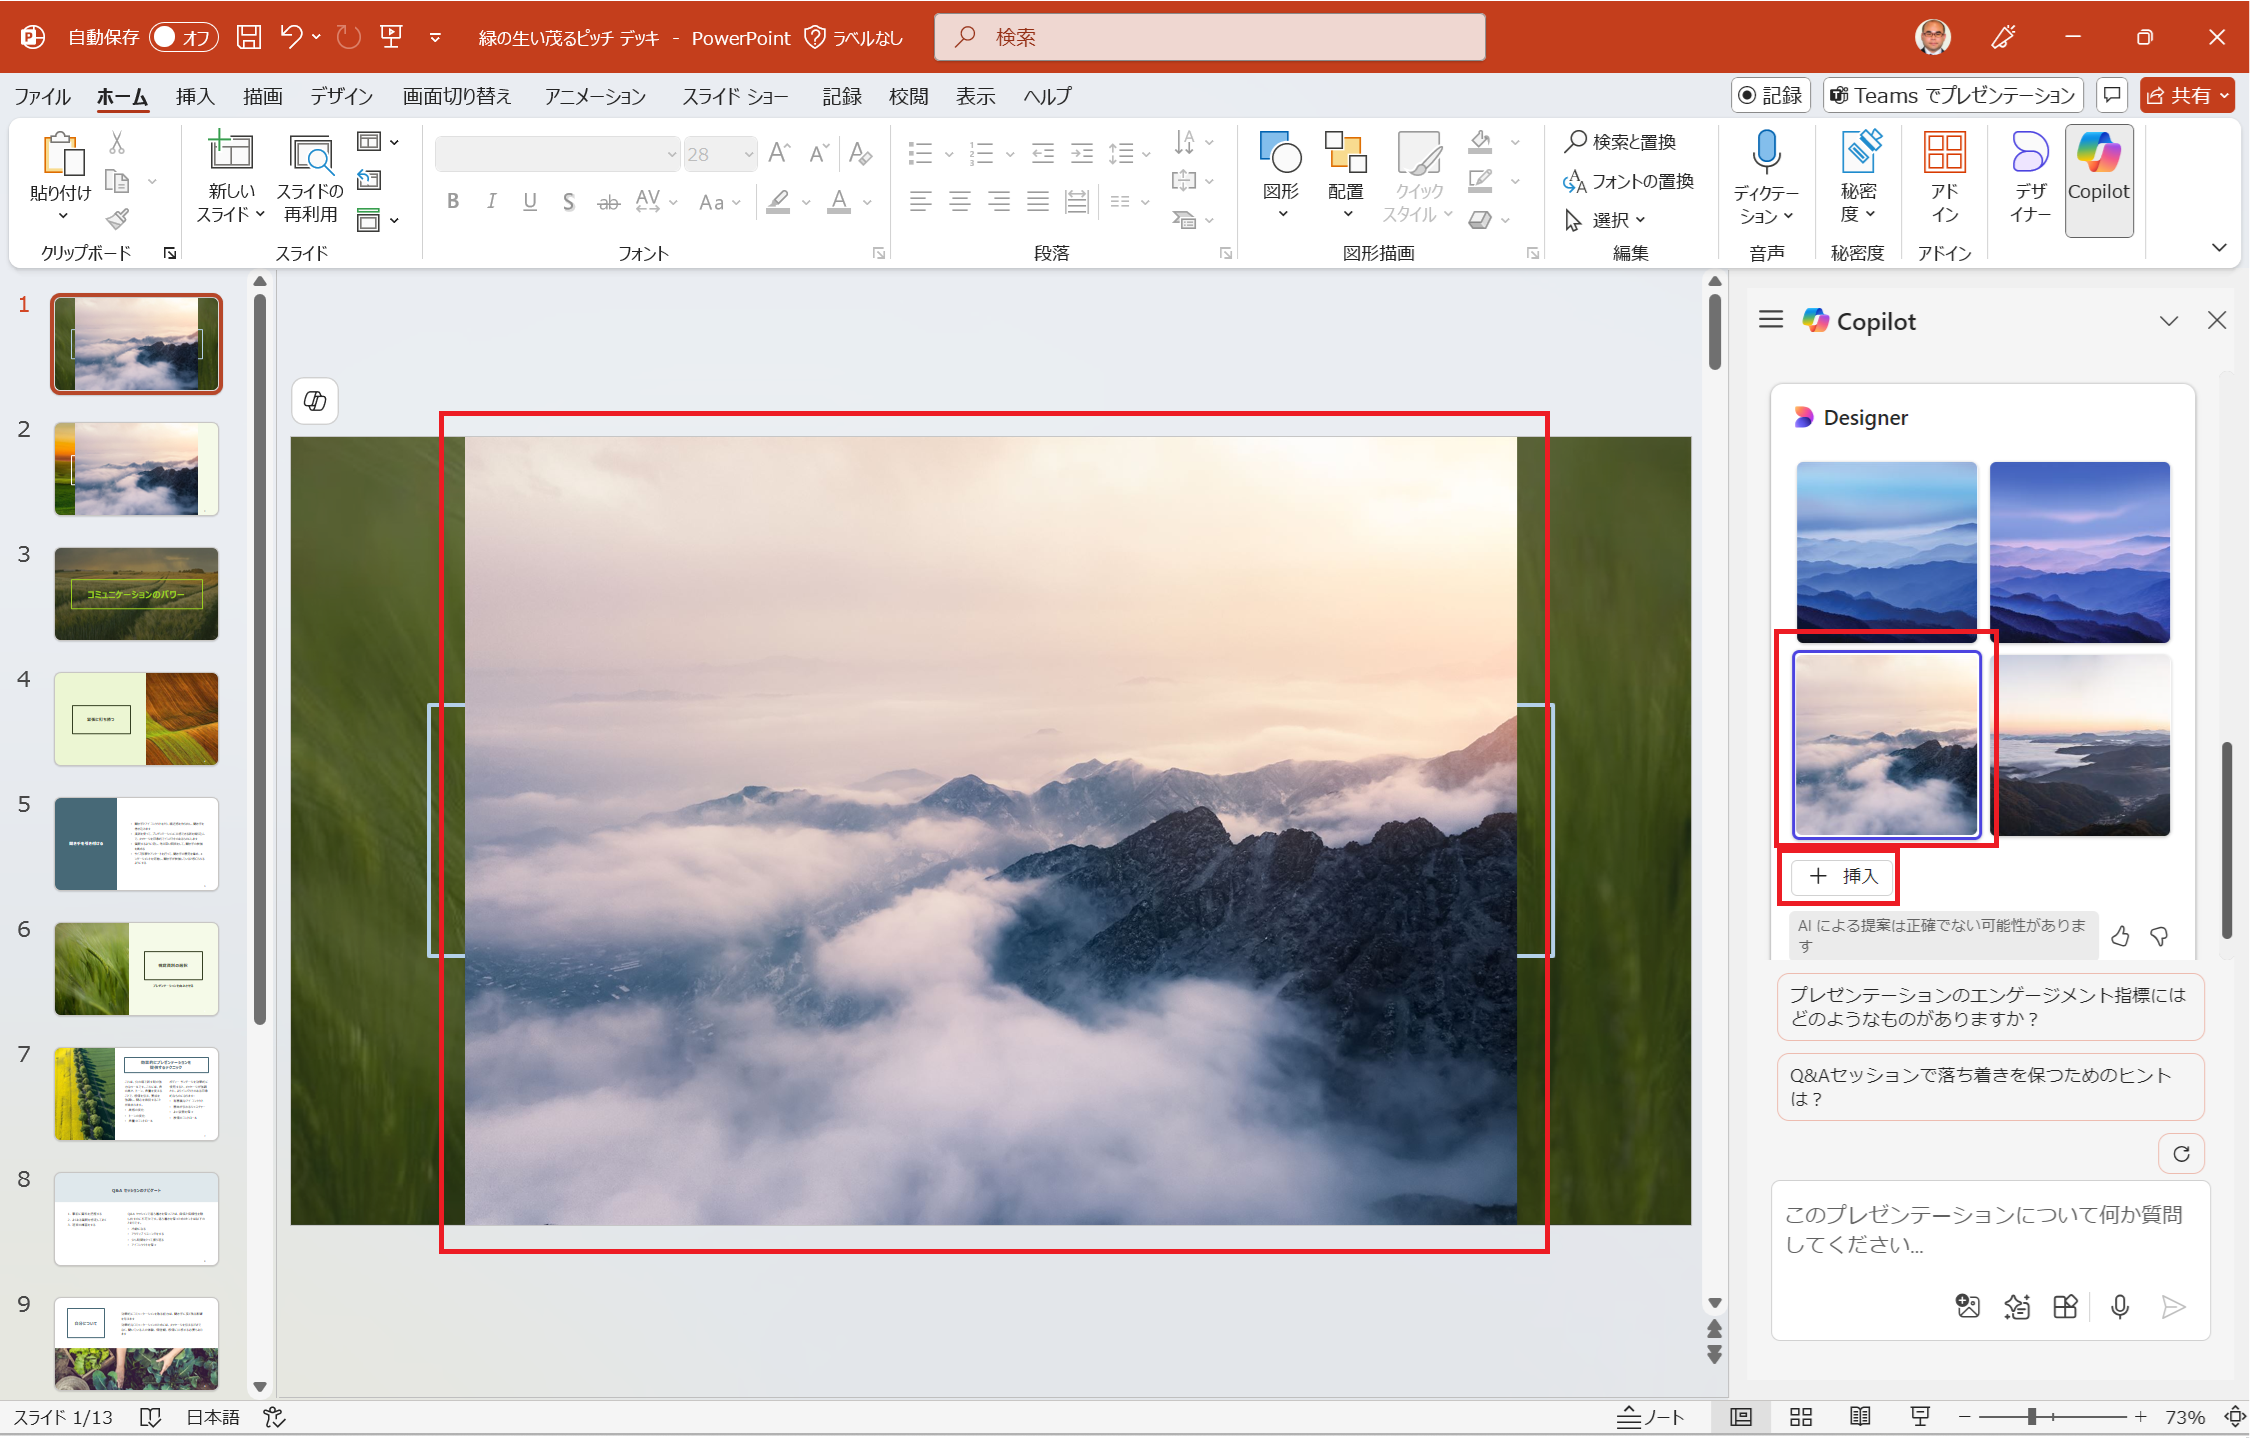This screenshot has height=1439, width=2250.
Task: Click the New Slide icon
Action: click(230, 153)
